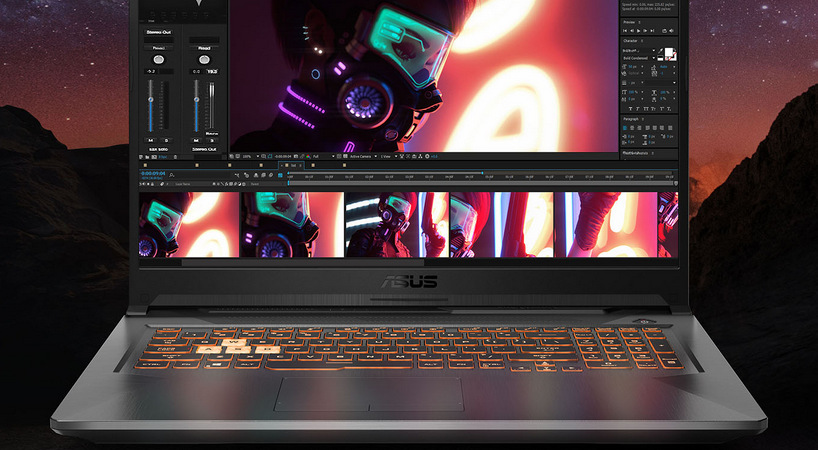Image resolution: width=818 pixels, height=450 pixels.
Task: Click the Stereo Out label atop the mixer
Action: 157,31
